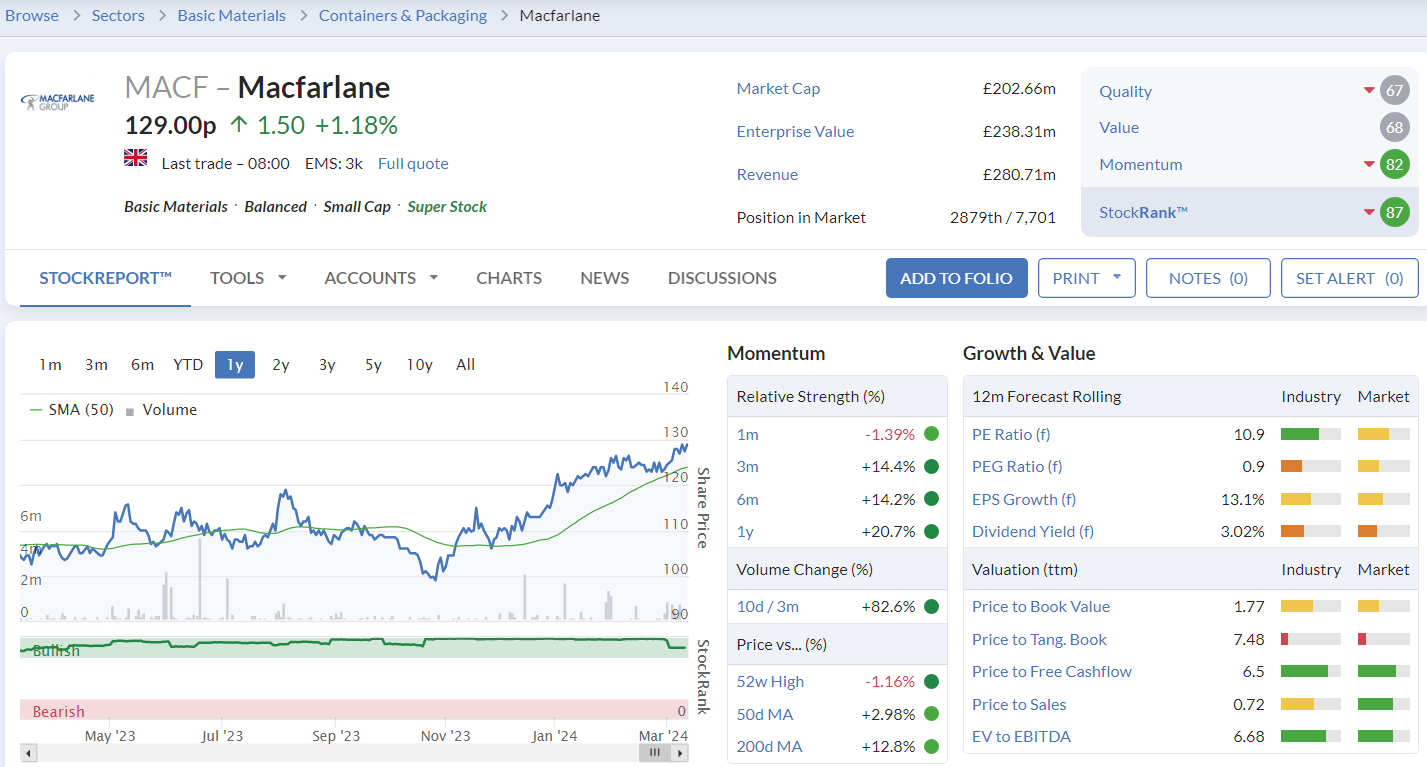Click the PE Ratio industry colour bar

tap(1311, 434)
